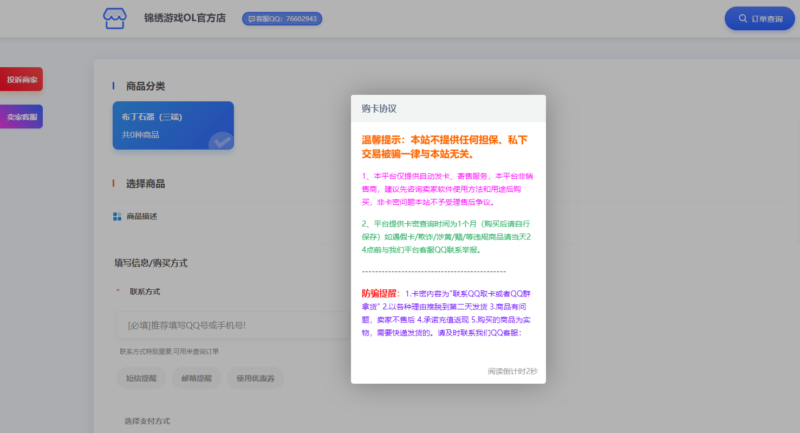The width and height of the screenshot is (800, 433).
Task: Focus the 联系方式 contact input field
Action: pos(233,325)
